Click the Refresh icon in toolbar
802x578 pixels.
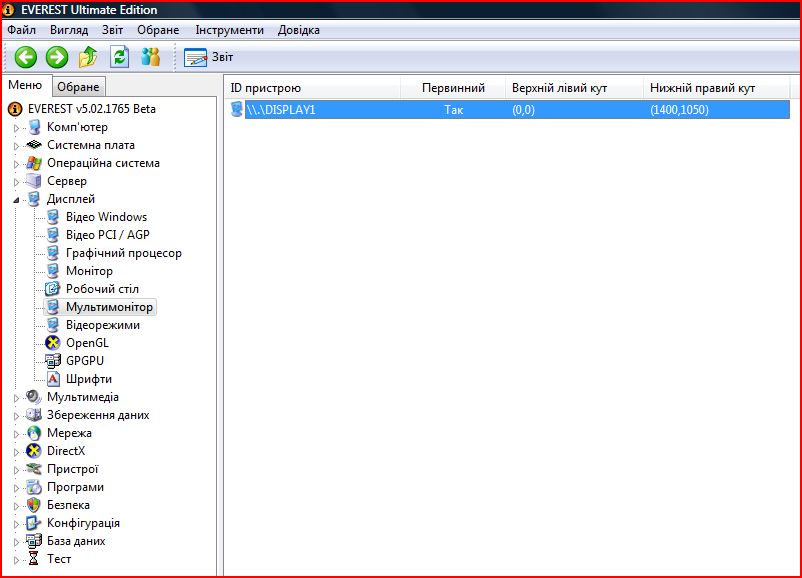120,57
